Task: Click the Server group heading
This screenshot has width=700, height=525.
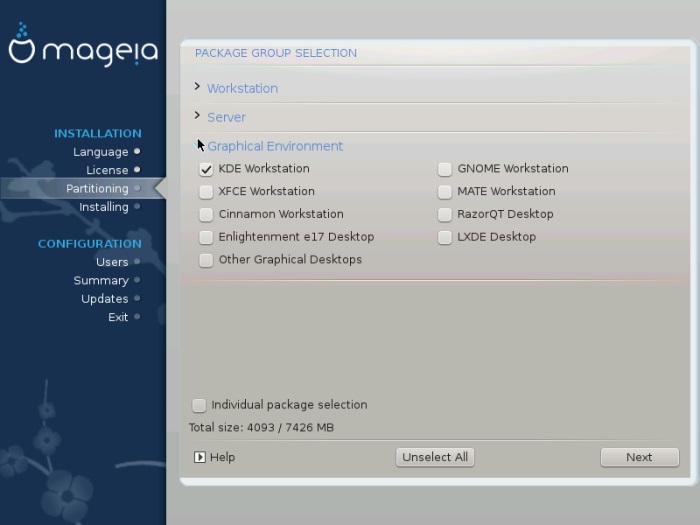Action: 226,117
